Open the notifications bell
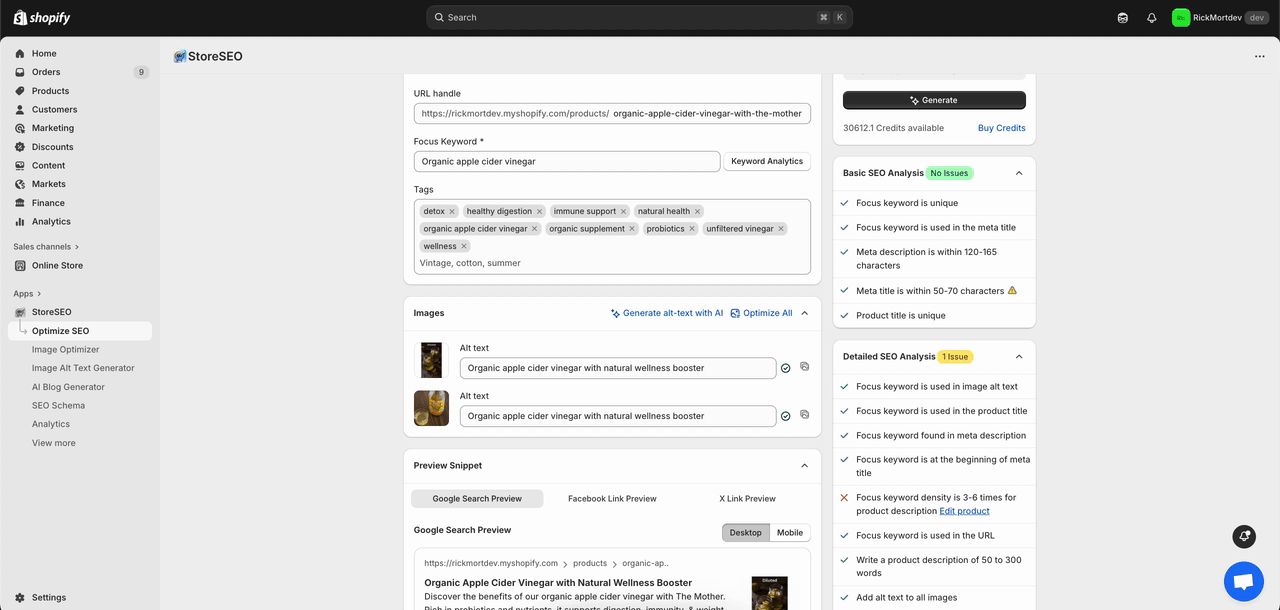This screenshot has width=1280, height=610. pyautogui.click(x=1151, y=18)
